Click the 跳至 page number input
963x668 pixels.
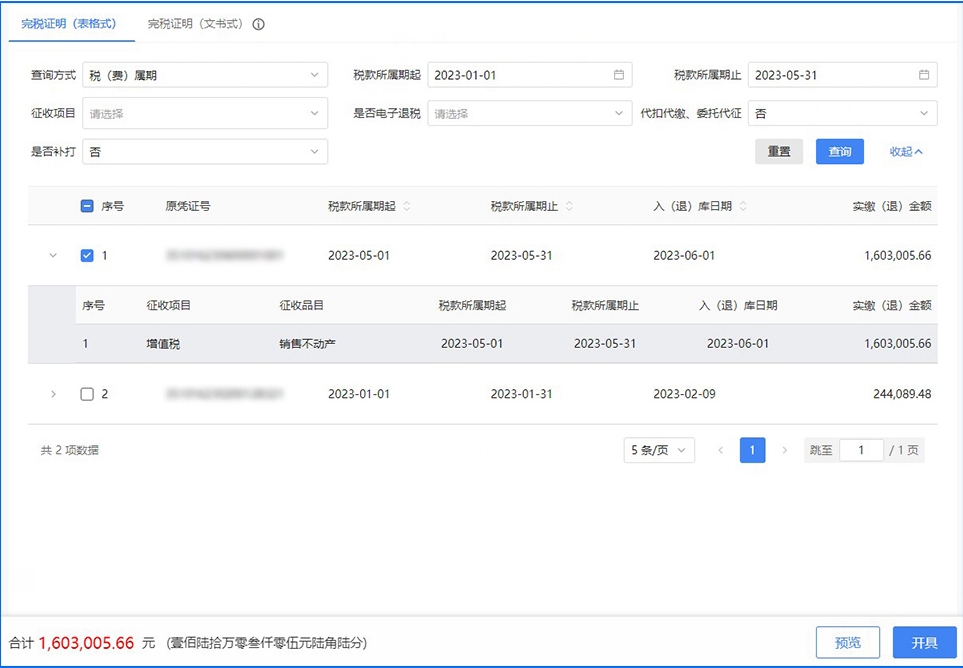point(861,451)
